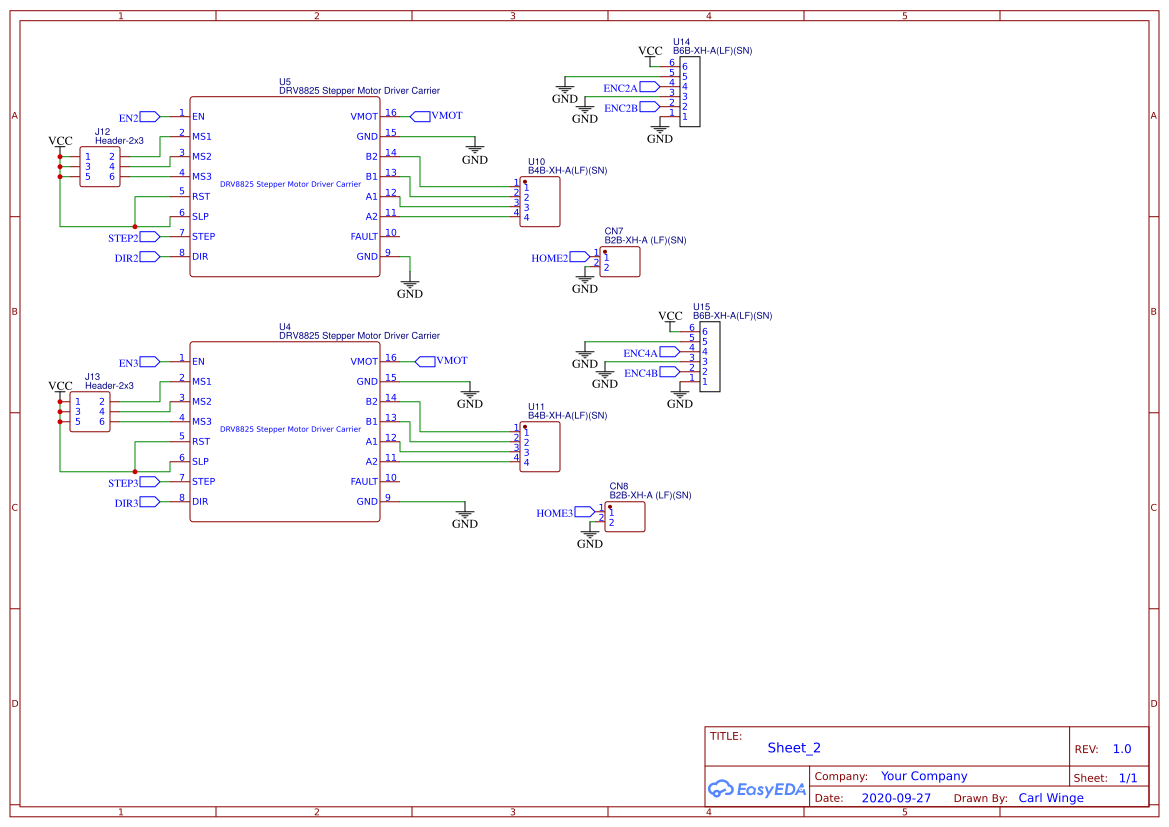Screen dimensions: 1169x827
Task: Click the GND symbol below U5 pin 9
Action: (x=409, y=284)
